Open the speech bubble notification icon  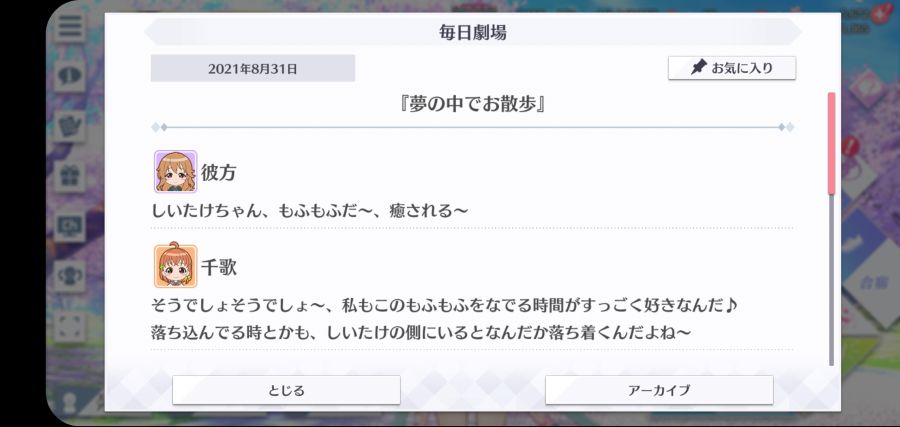[70, 76]
